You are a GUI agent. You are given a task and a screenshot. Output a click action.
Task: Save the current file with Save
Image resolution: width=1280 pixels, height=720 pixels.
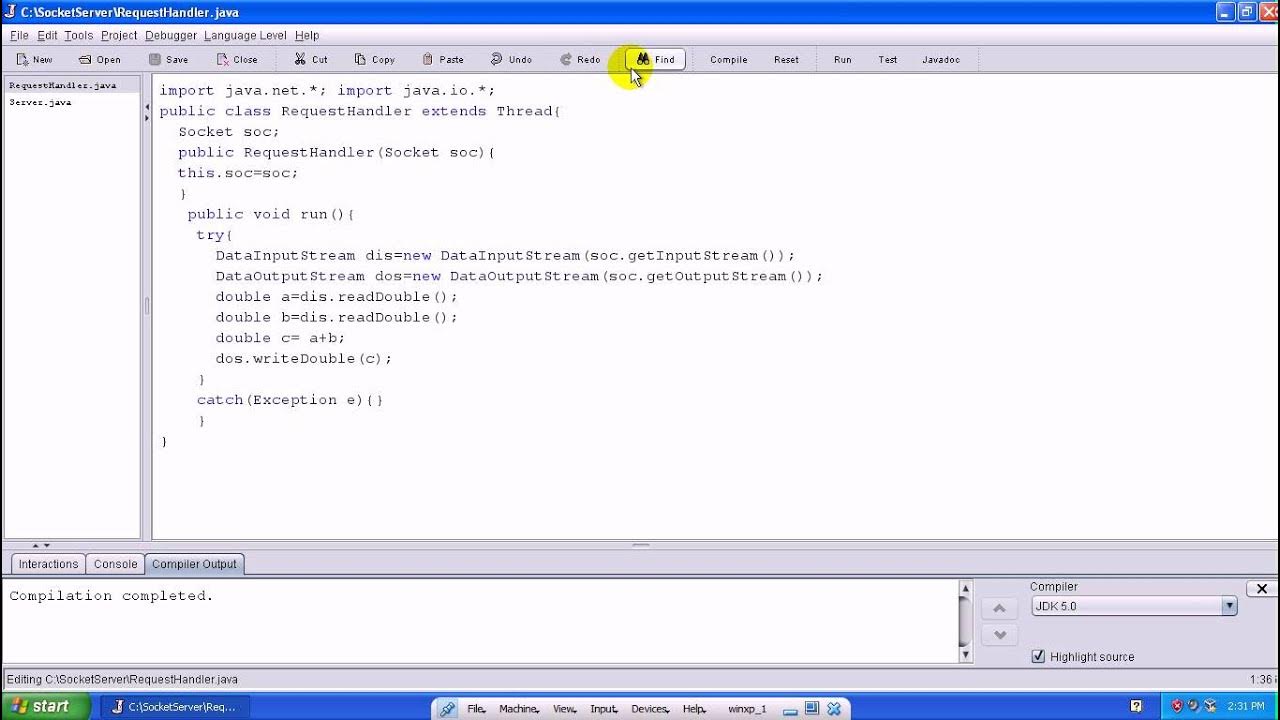pyautogui.click(x=168, y=60)
